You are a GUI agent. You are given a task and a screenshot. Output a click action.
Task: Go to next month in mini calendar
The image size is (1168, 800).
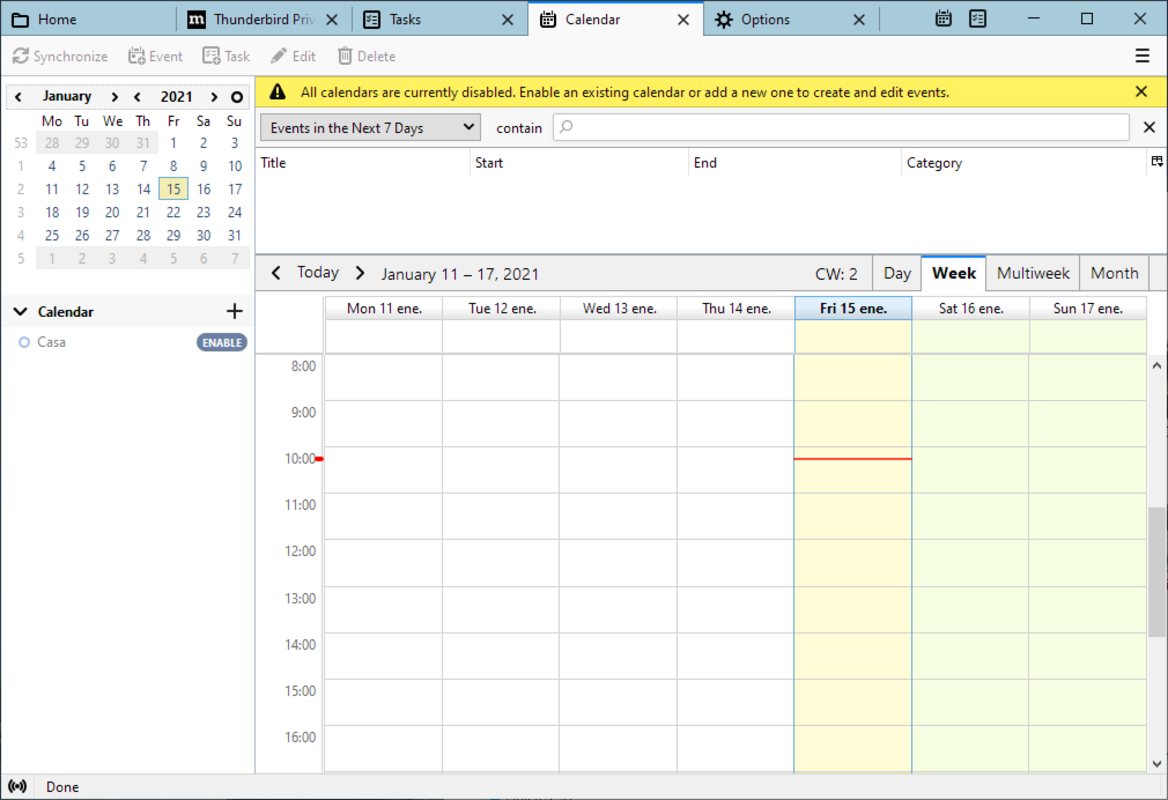115,97
